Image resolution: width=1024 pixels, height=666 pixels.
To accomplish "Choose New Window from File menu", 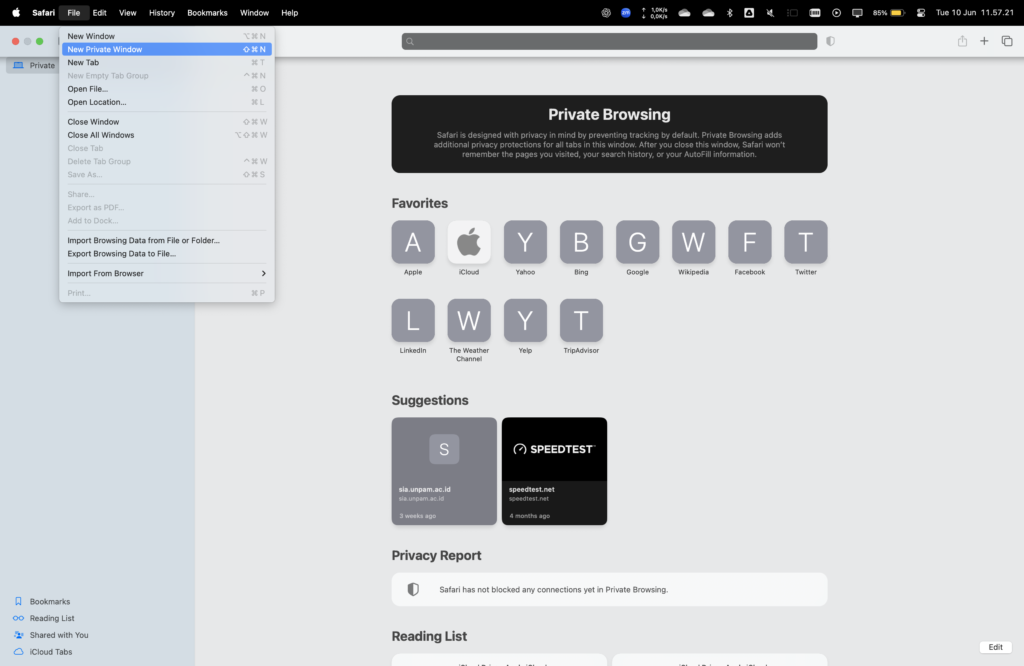I will [x=167, y=36].
